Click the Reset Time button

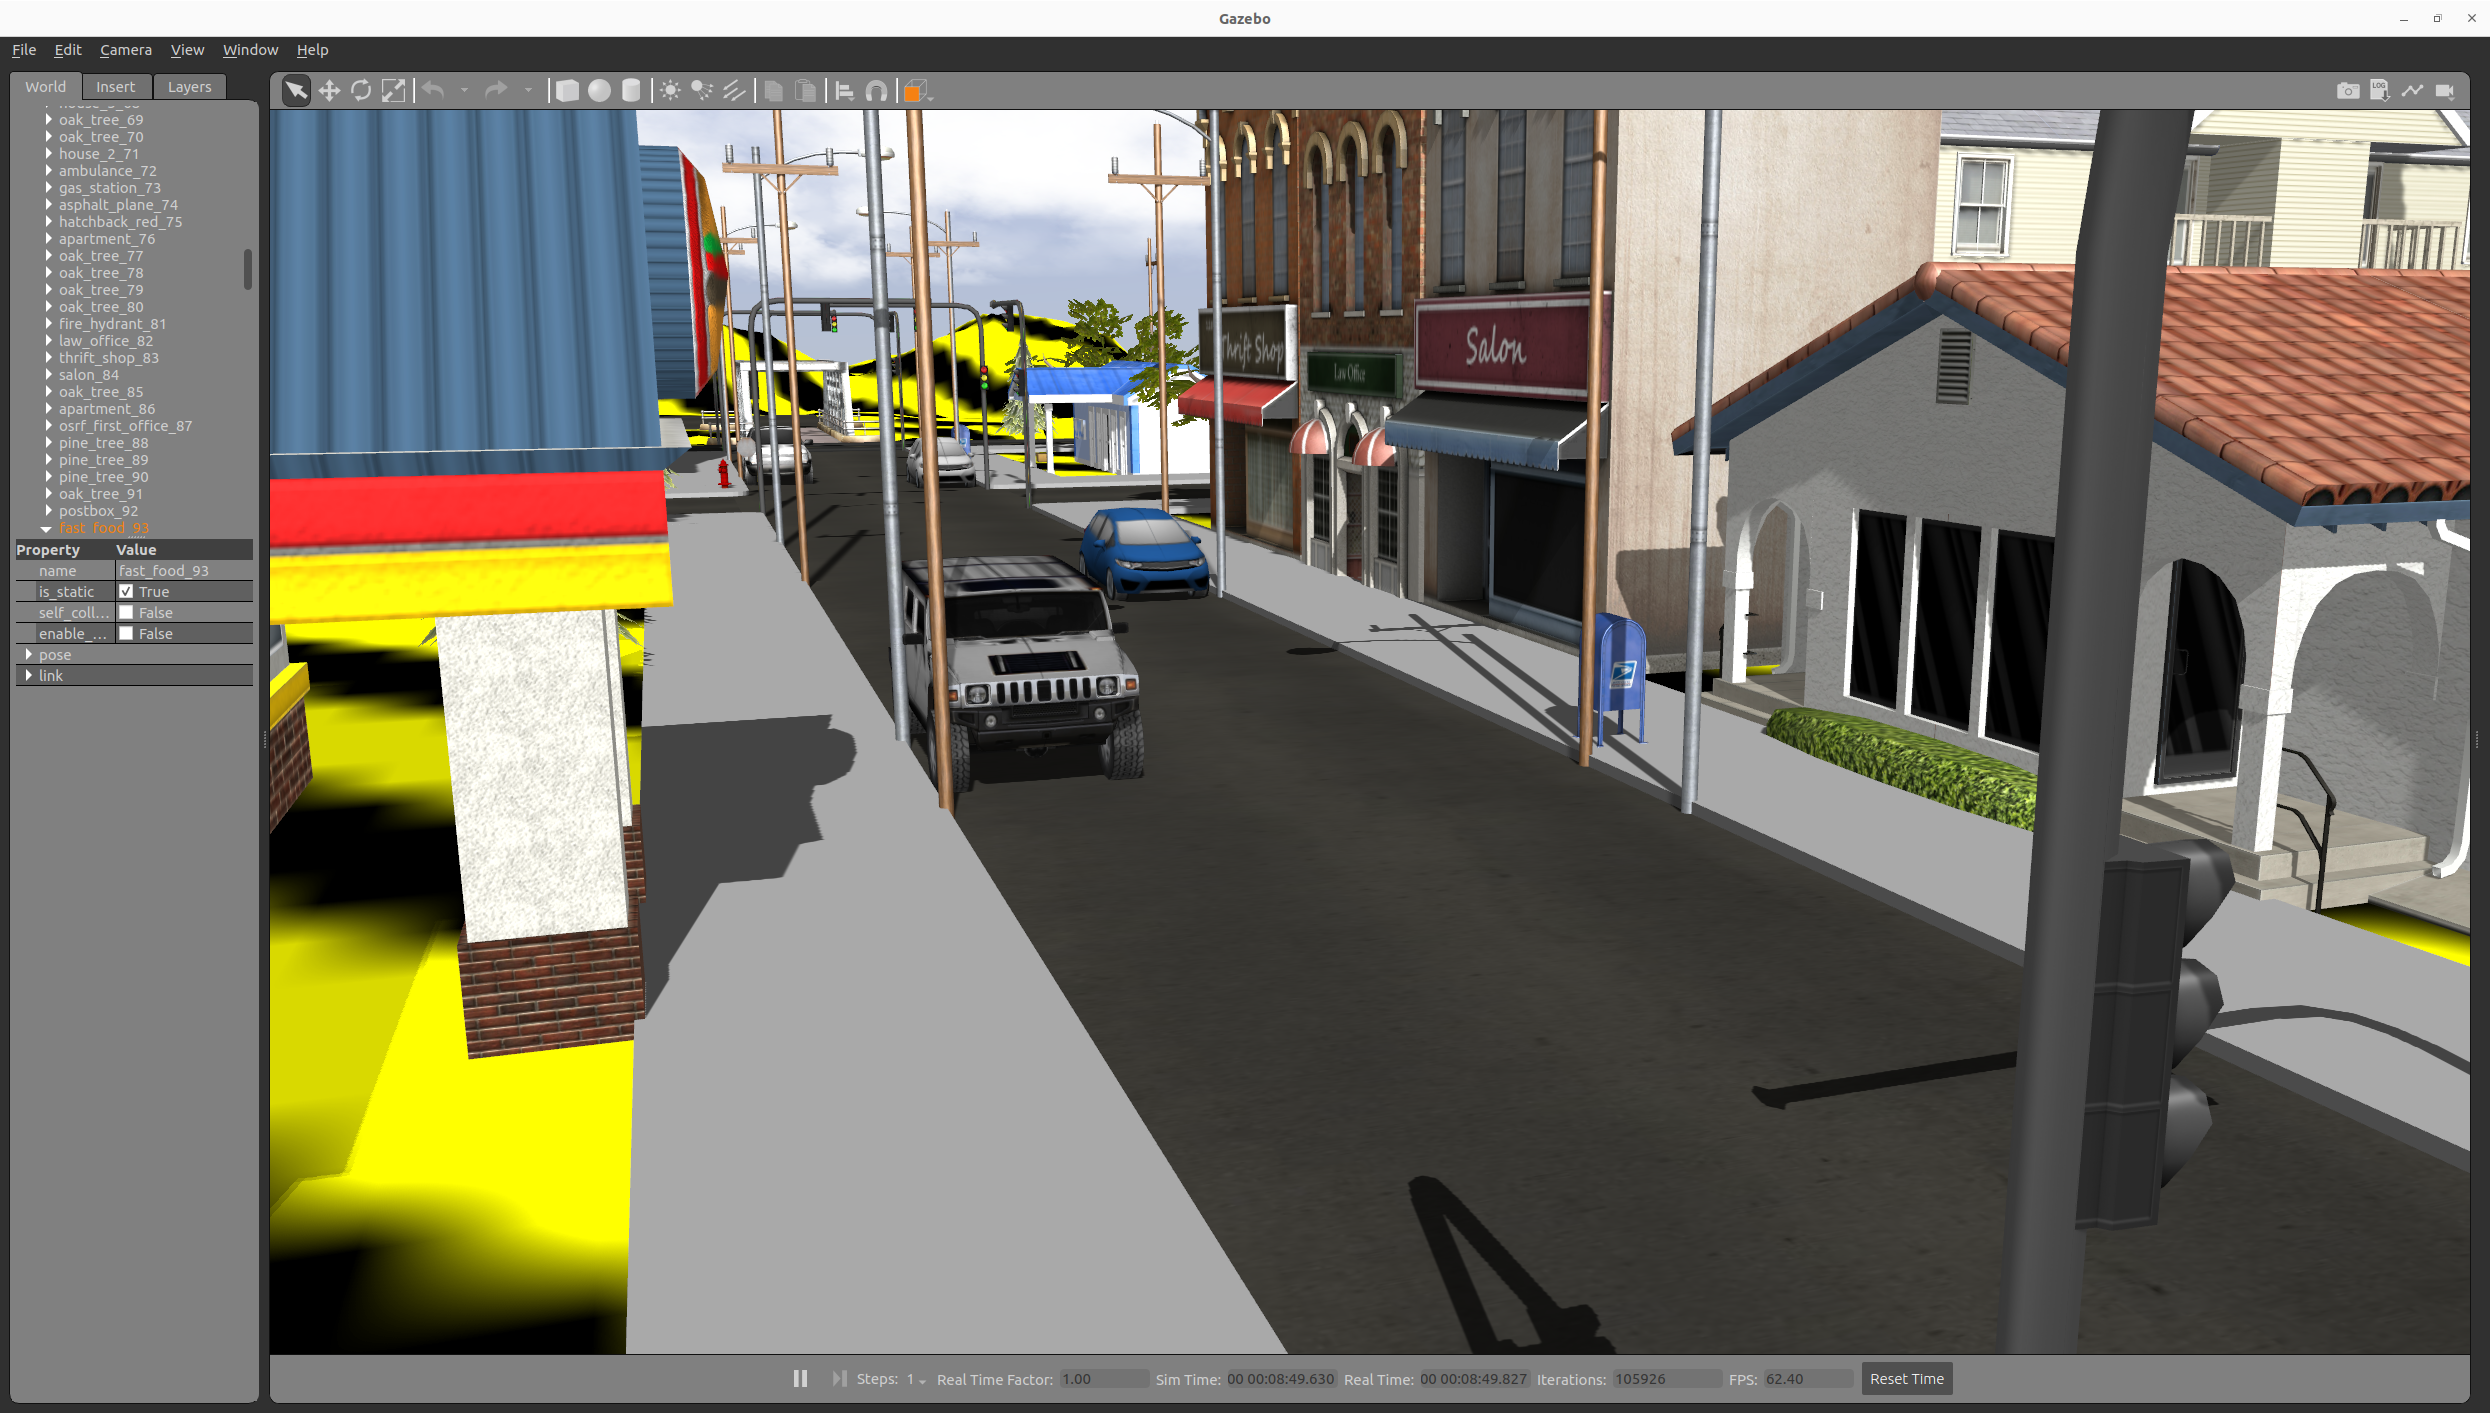[1906, 1378]
